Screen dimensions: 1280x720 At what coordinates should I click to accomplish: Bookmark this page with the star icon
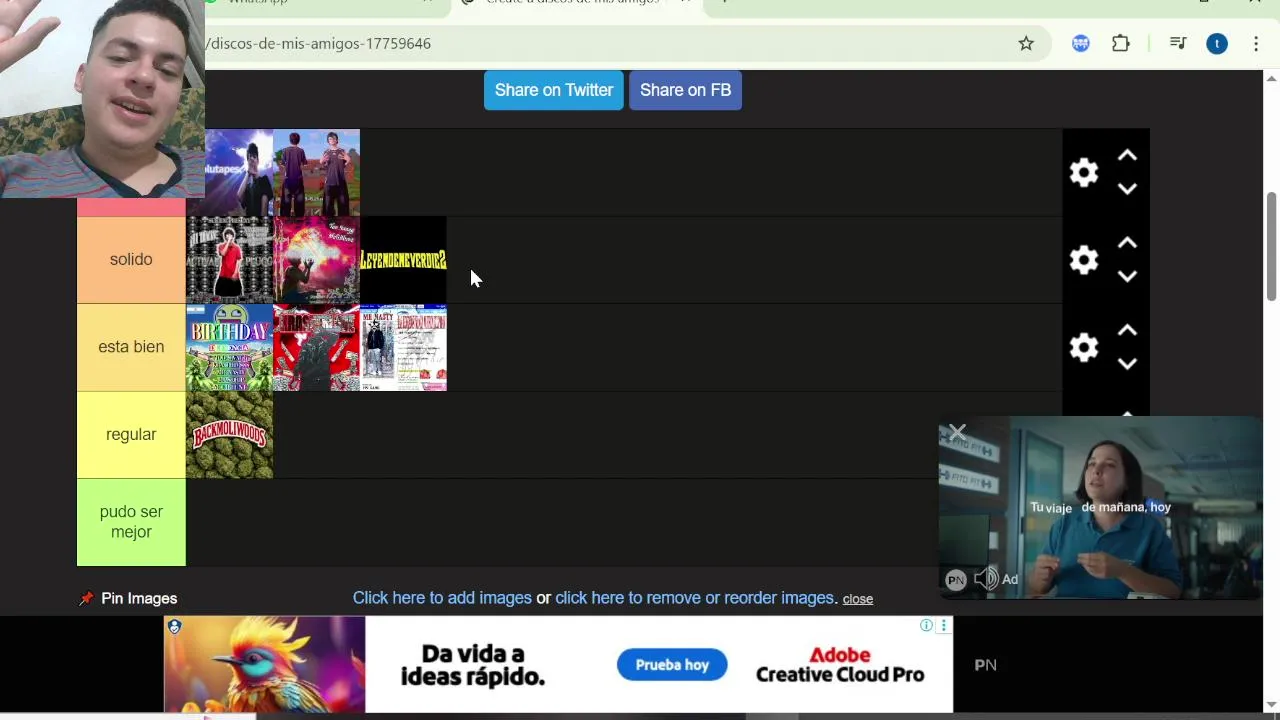point(1026,43)
